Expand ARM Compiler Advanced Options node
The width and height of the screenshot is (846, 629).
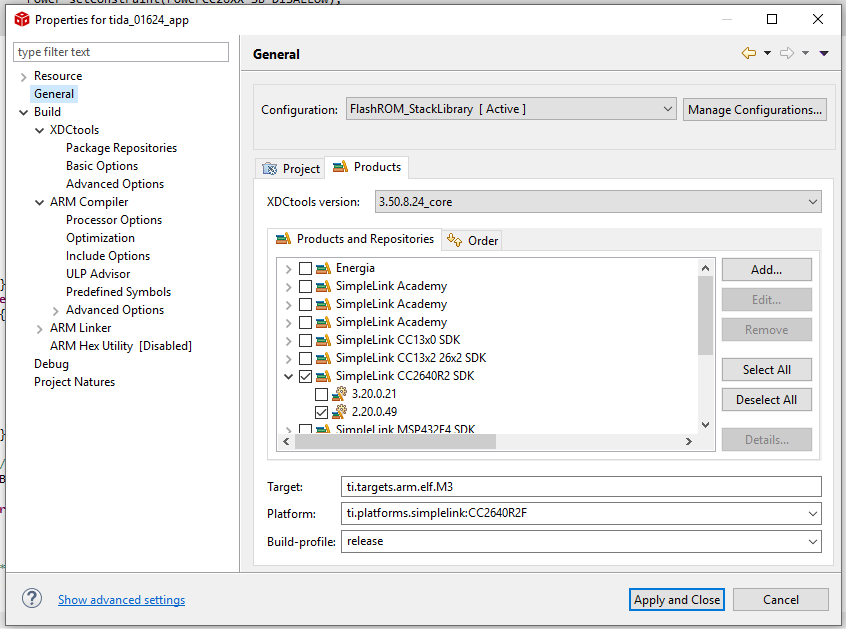point(56,311)
